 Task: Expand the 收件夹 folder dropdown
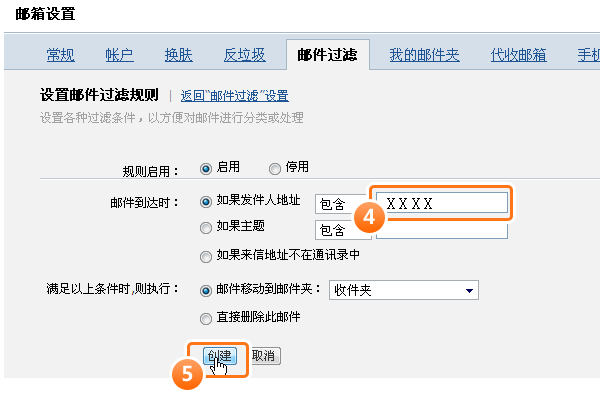404,290
